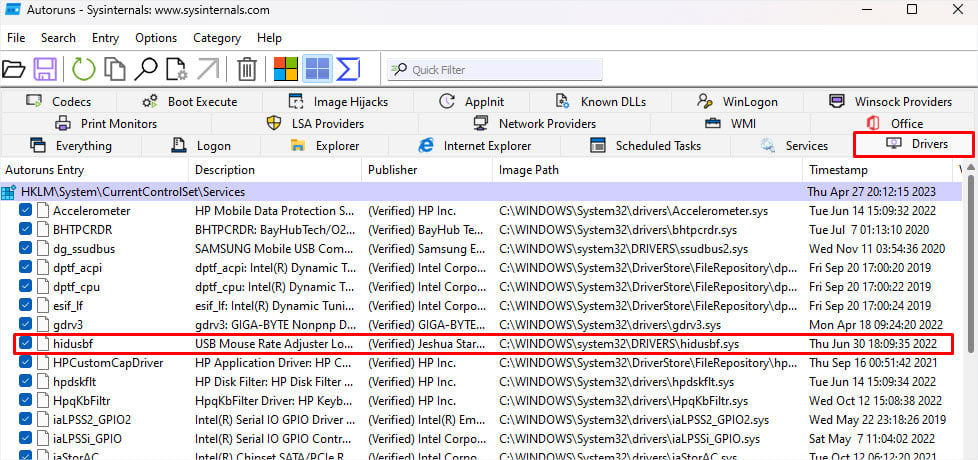Click the file icon beside dptf_acpi

click(x=42, y=268)
